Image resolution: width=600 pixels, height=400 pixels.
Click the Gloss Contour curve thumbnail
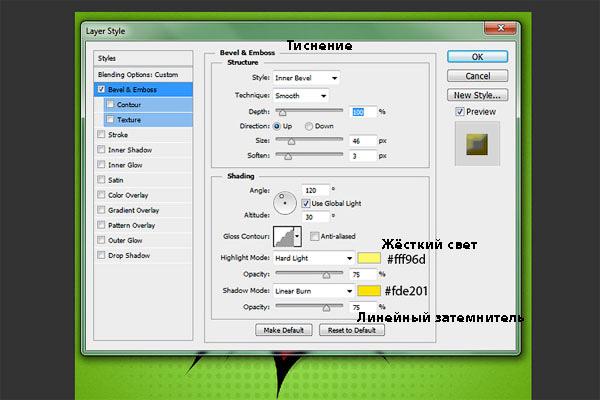284,236
